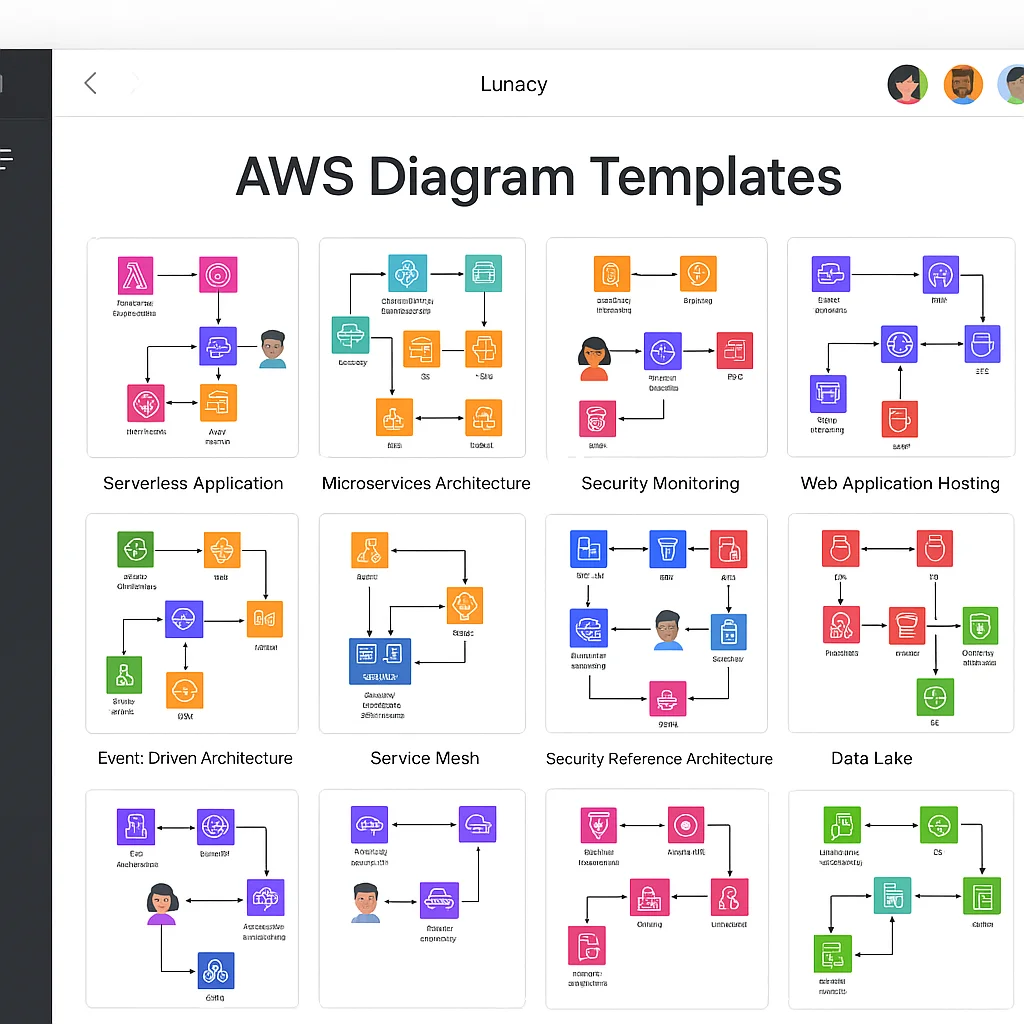Click the dark sidebar panel area
Image resolution: width=1024 pixels, height=1024 pixels.
25,600
